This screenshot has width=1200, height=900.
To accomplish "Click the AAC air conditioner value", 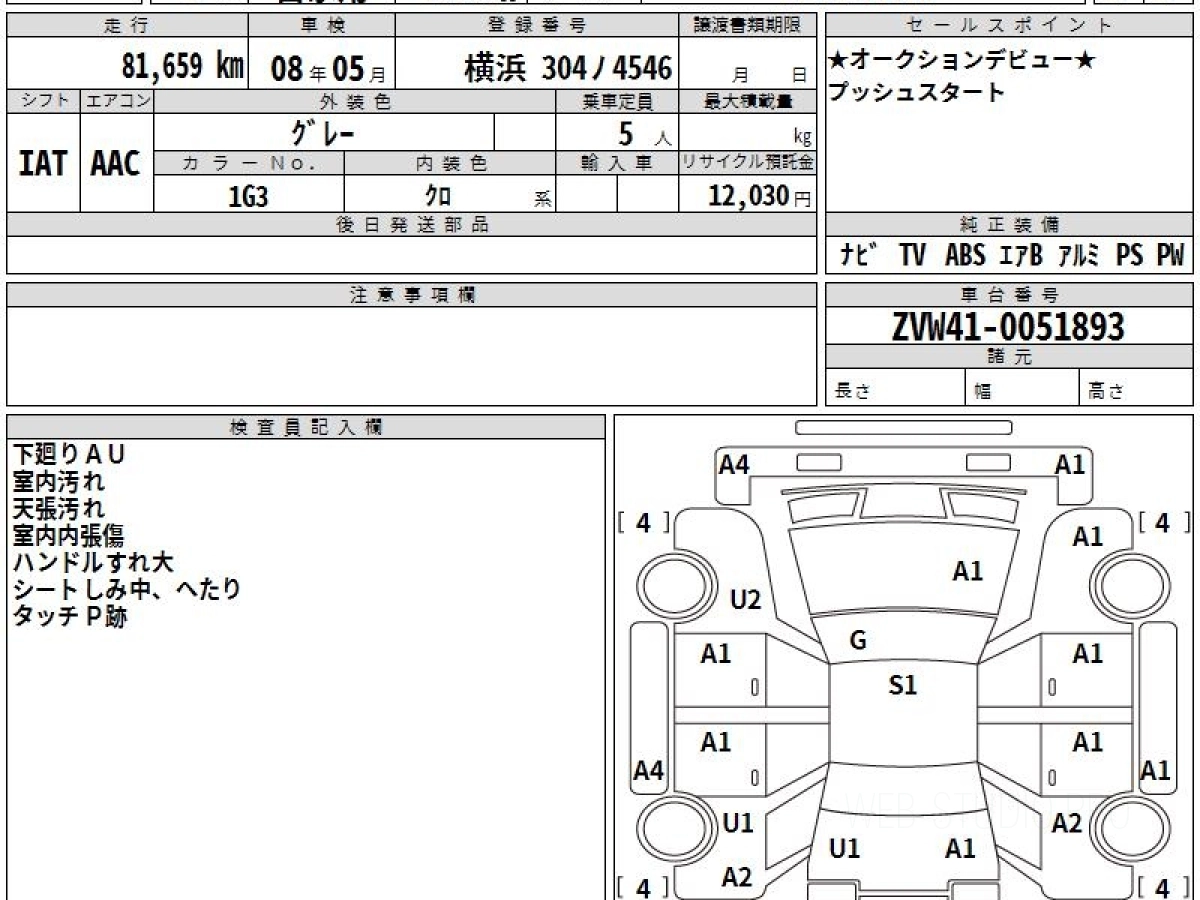I will 116,164.
